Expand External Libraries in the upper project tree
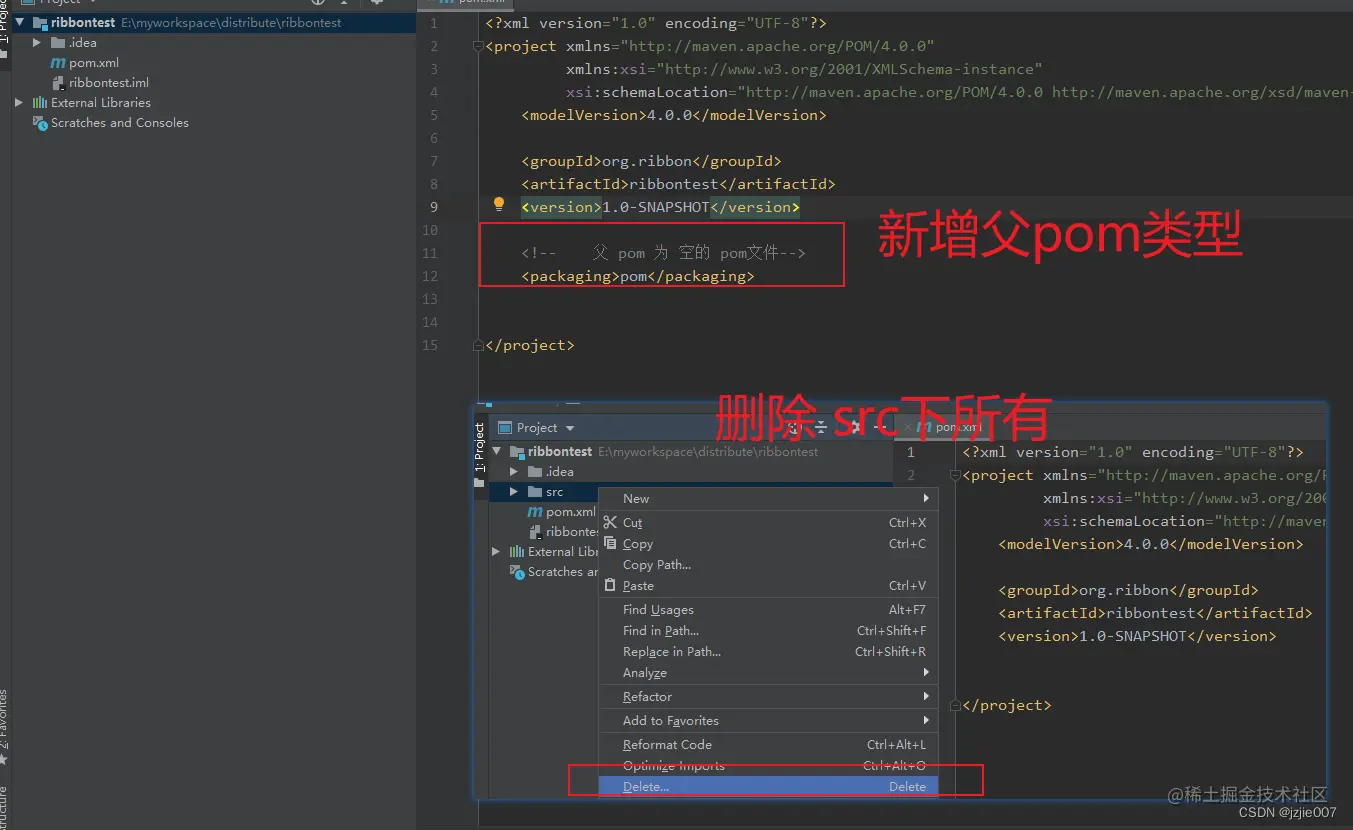This screenshot has width=1353, height=830. (19, 103)
